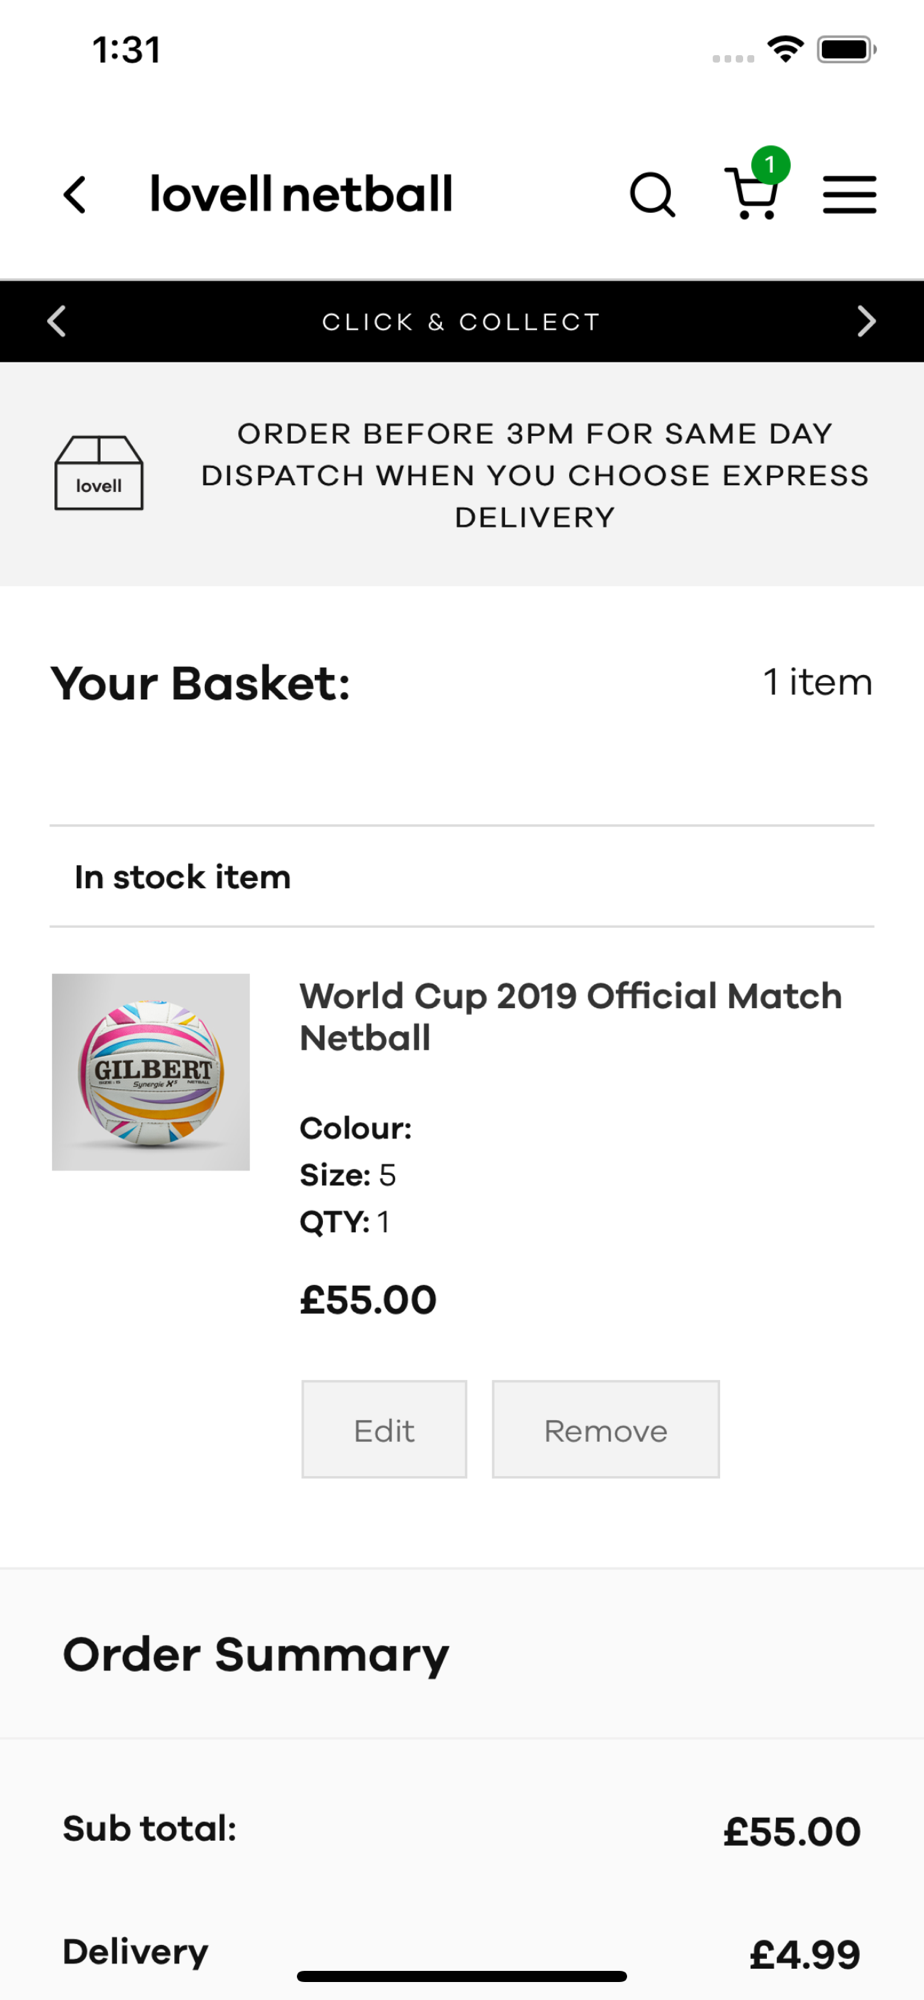Open the shopping cart icon
Screen dimensions: 924x2000
pos(751,195)
